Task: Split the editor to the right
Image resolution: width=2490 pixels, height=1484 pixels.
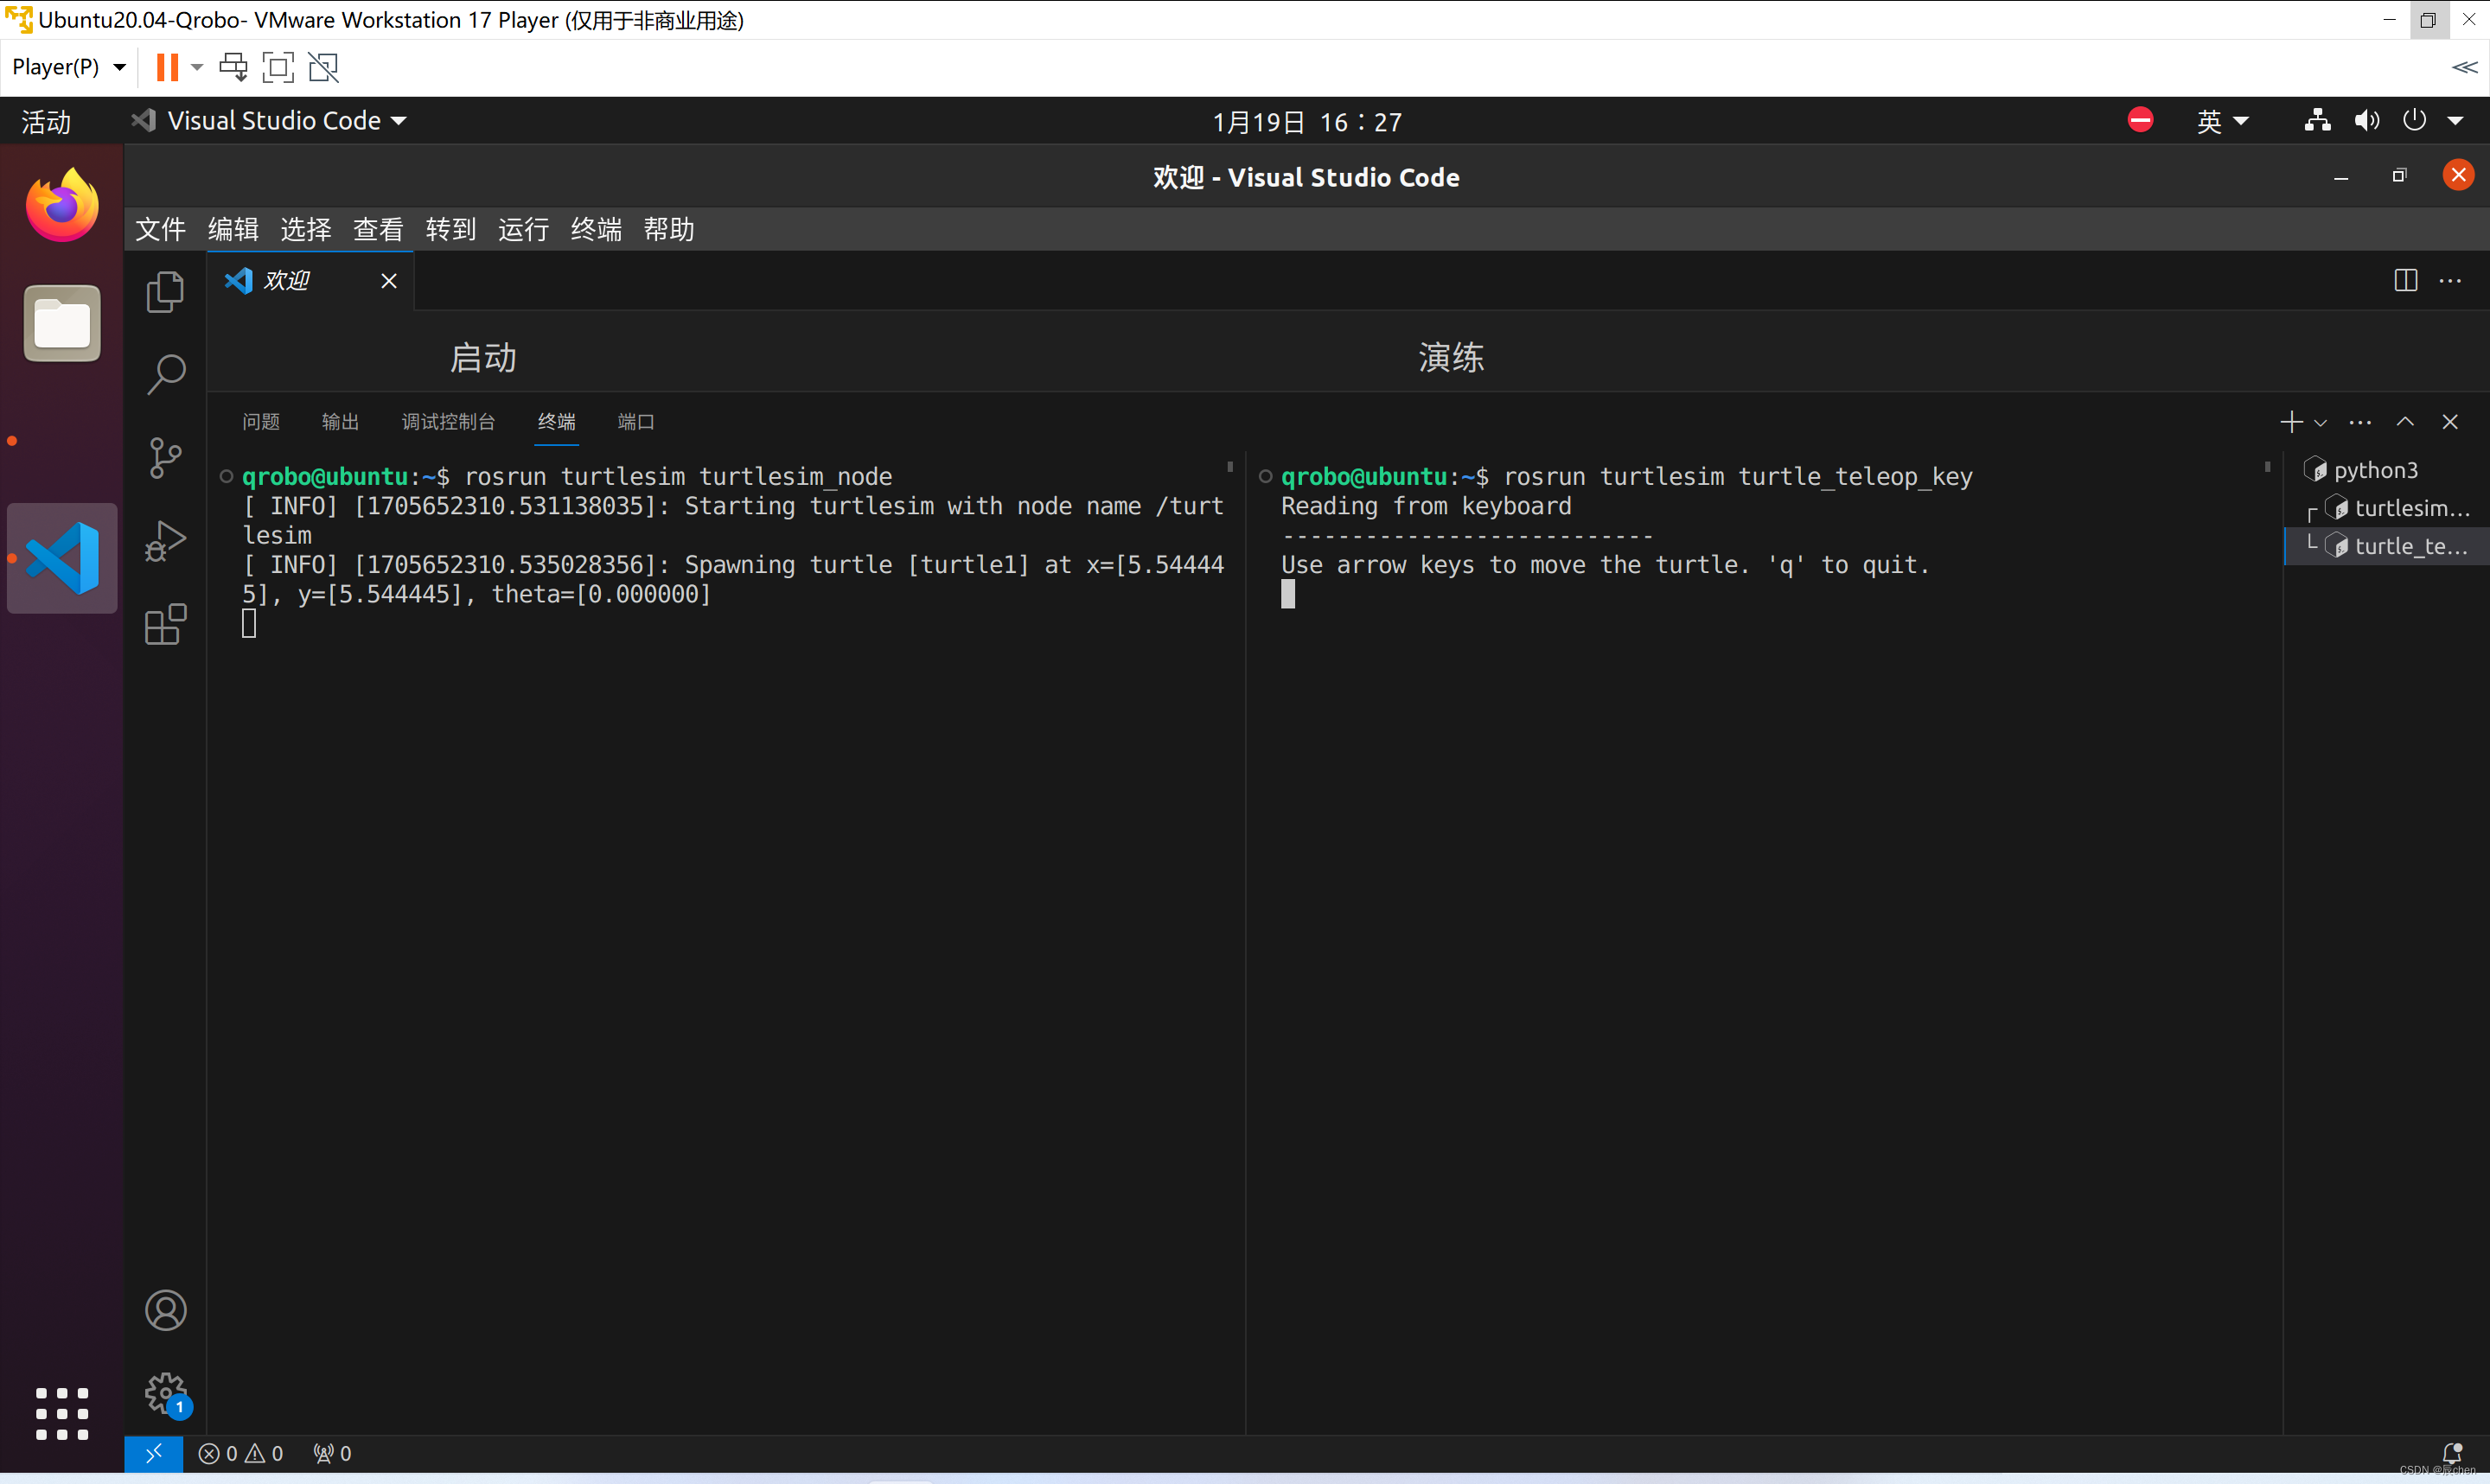Action: pos(2405,281)
